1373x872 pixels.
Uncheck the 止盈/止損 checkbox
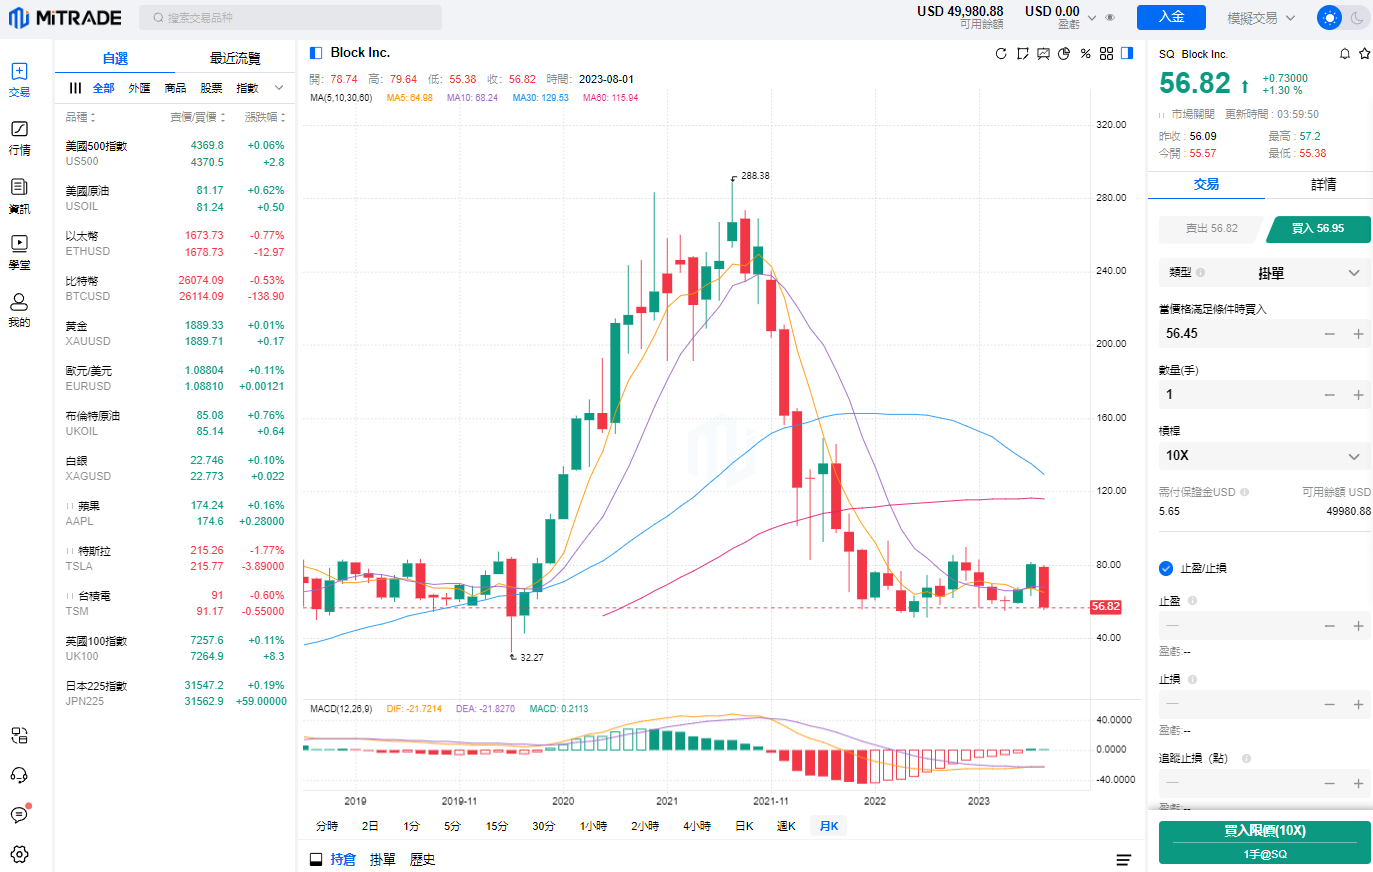click(x=1166, y=568)
